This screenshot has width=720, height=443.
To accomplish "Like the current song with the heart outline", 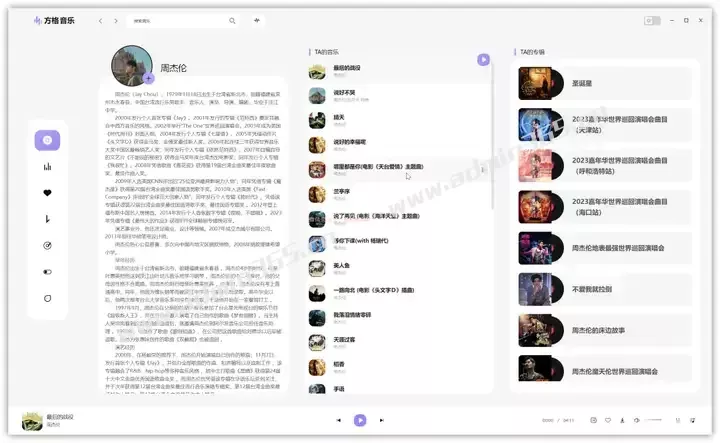I will coord(608,420).
